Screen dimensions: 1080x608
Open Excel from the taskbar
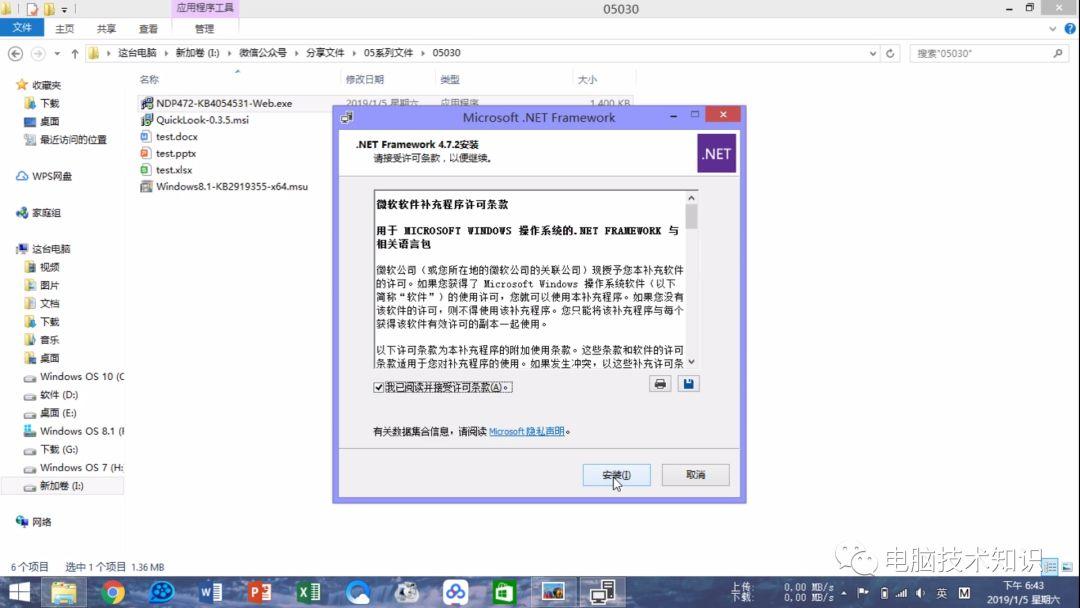pyautogui.click(x=309, y=592)
